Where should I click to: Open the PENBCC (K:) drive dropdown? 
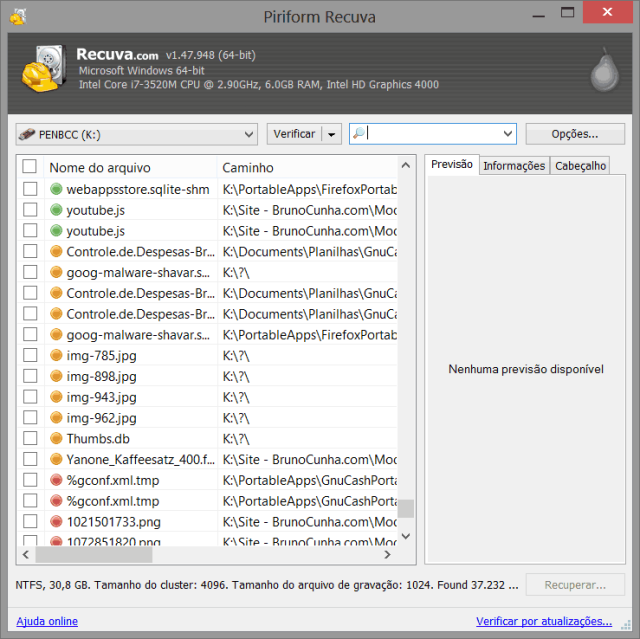click(137, 134)
